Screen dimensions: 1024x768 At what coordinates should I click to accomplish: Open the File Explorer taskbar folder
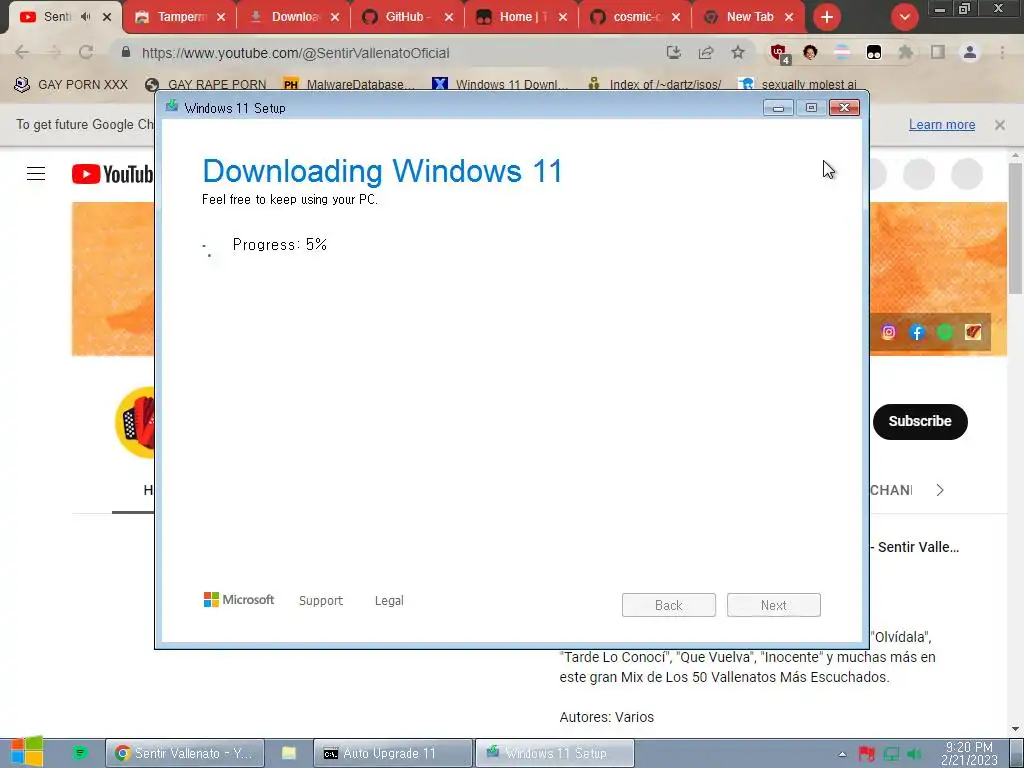click(289, 753)
